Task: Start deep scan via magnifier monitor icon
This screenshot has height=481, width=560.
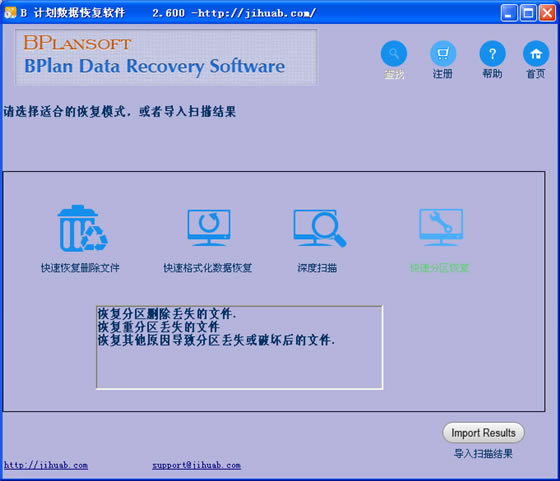Action: pos(320,228)
